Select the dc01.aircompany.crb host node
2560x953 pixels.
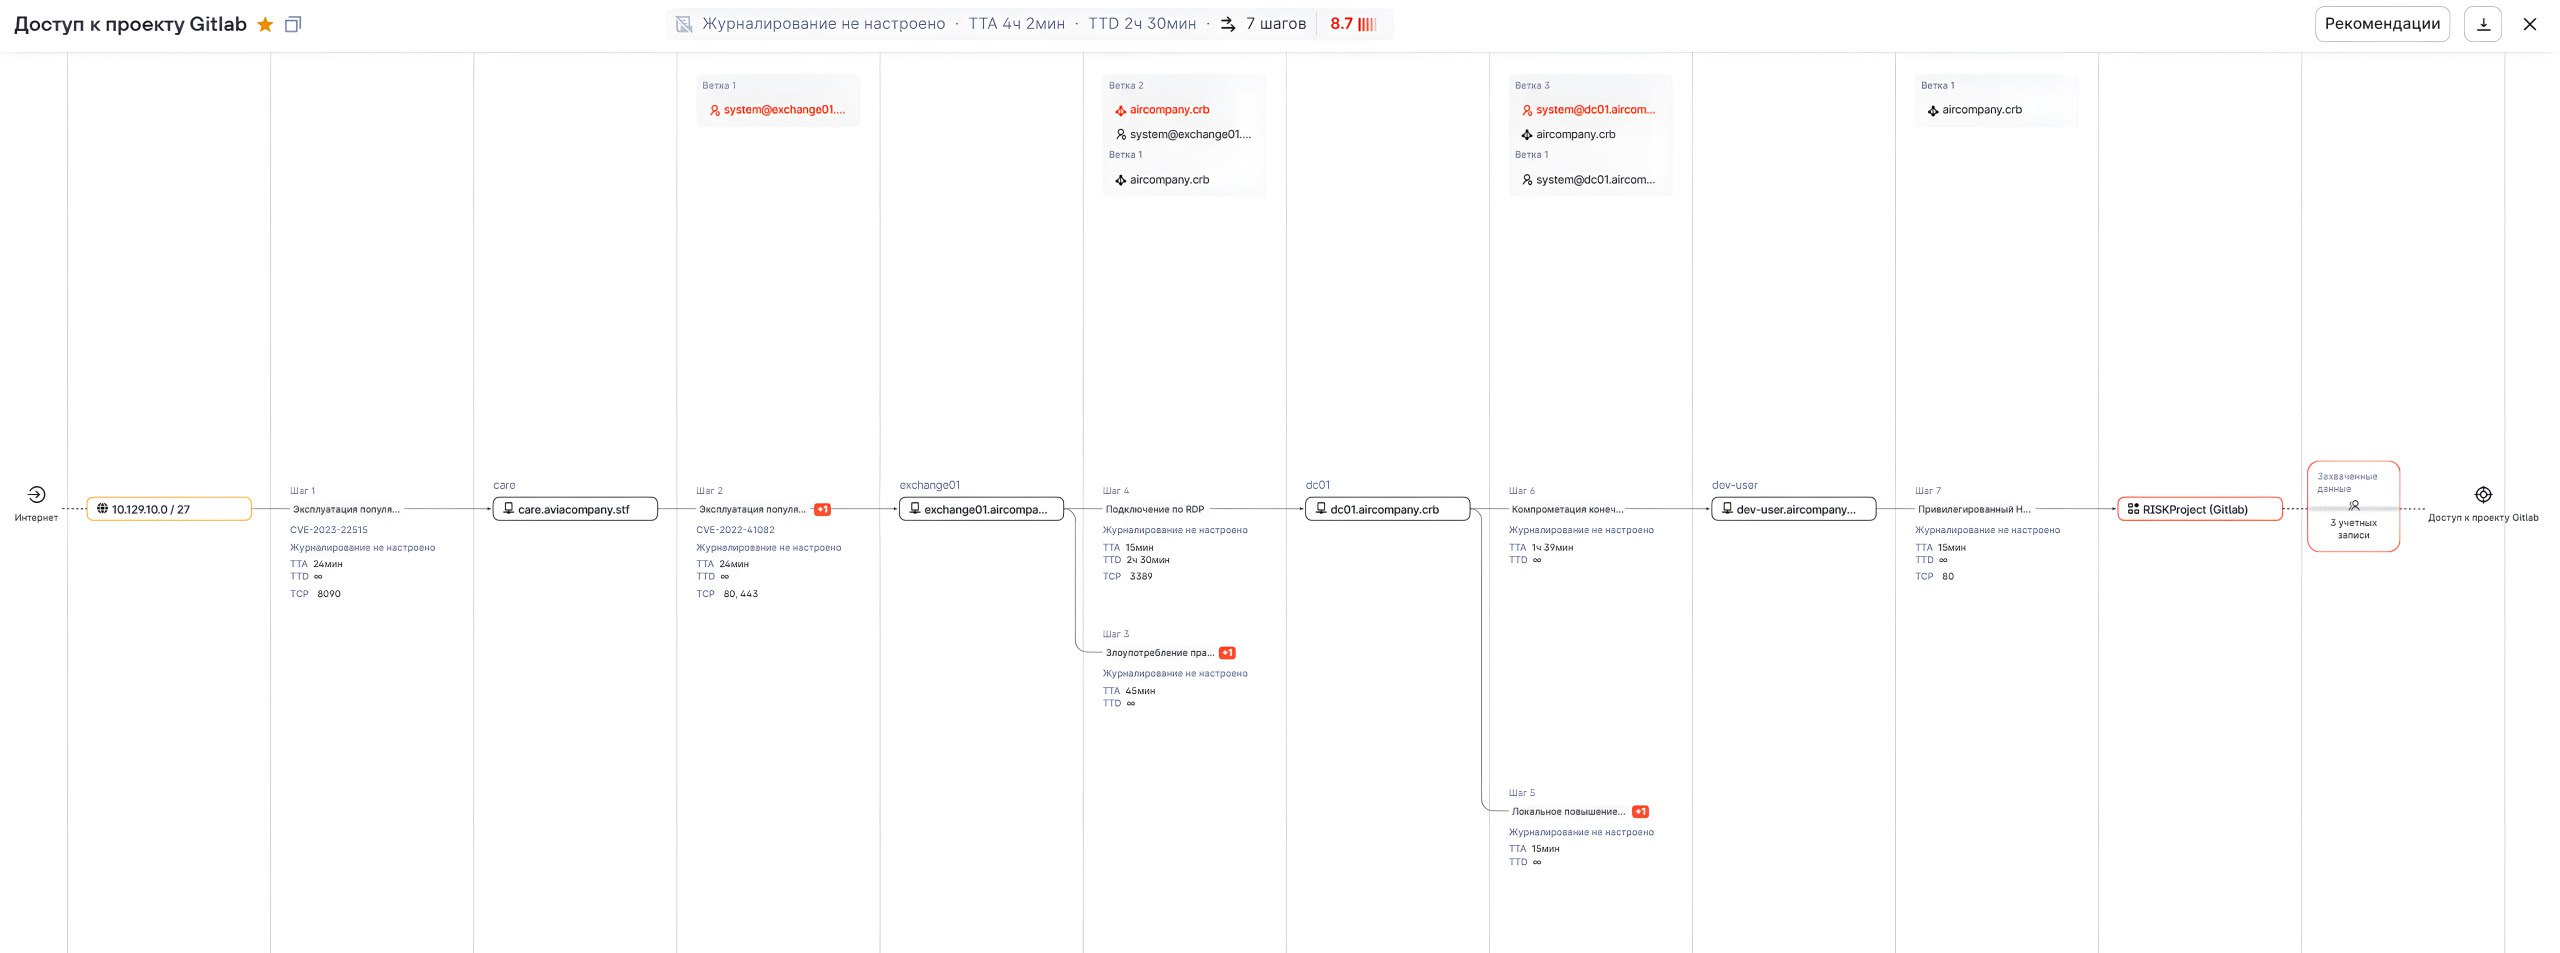1387,510
